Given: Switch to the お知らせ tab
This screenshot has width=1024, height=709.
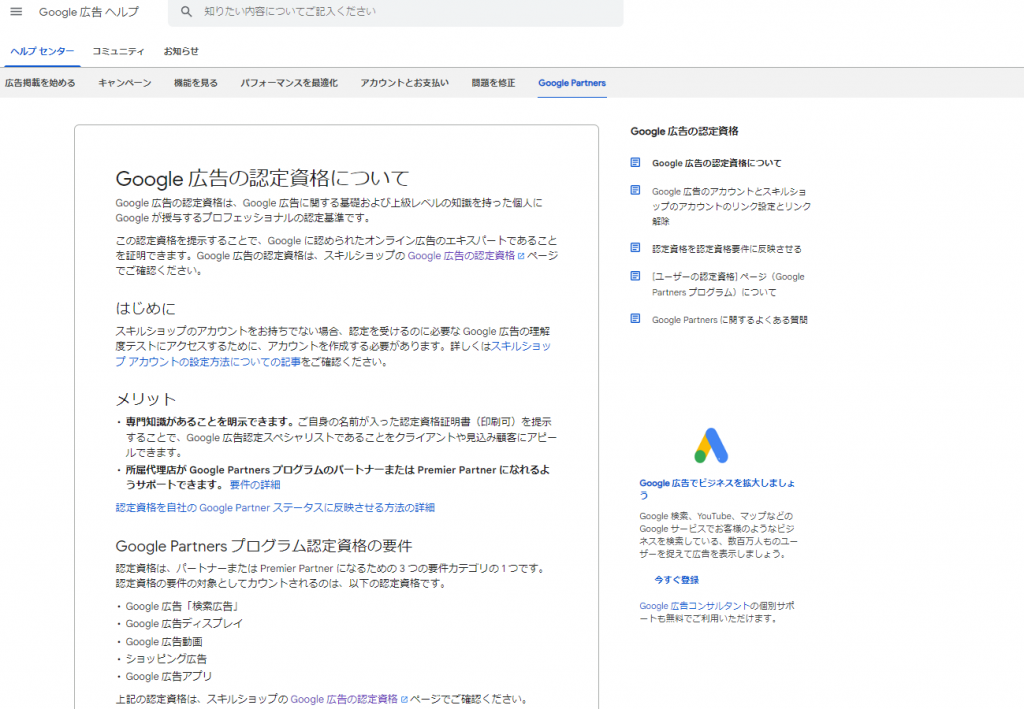Looking at the screenshot, I should point(182,50).
